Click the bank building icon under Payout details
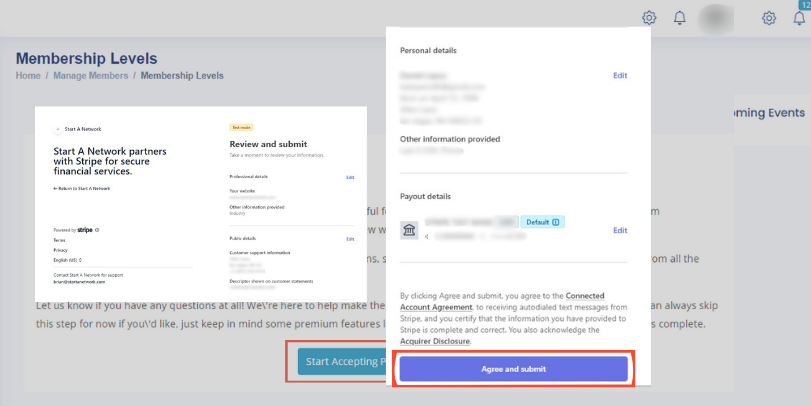This screenshot has width=811, height=406. tap(410, 231)
